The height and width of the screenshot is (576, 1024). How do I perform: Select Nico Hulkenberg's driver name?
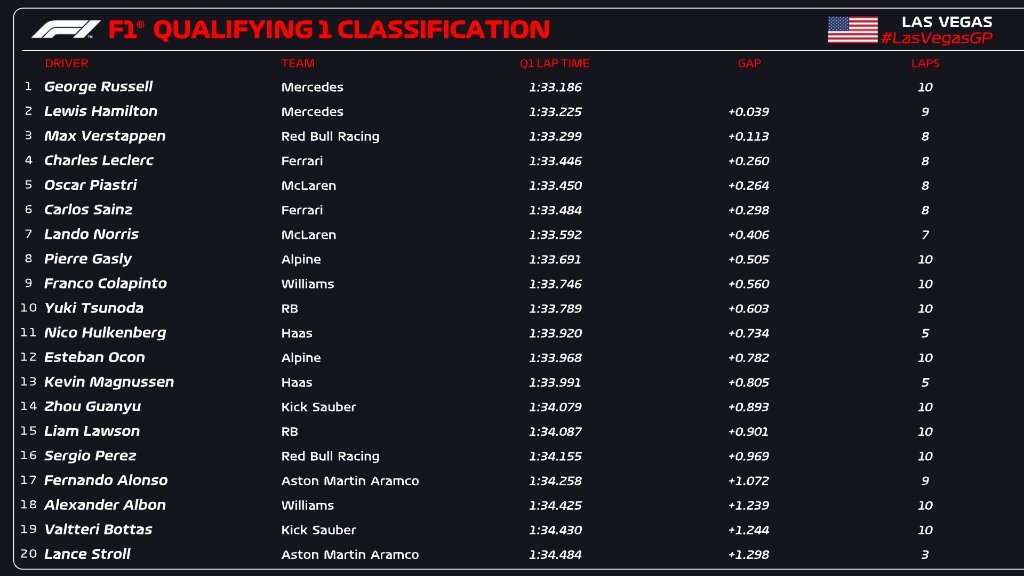[105, 333]
